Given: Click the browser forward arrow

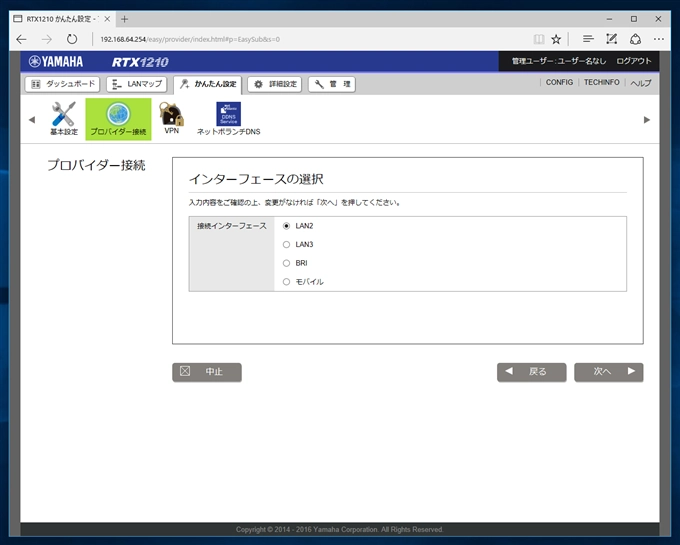Looking at the screenshot, I should [46, 39].
